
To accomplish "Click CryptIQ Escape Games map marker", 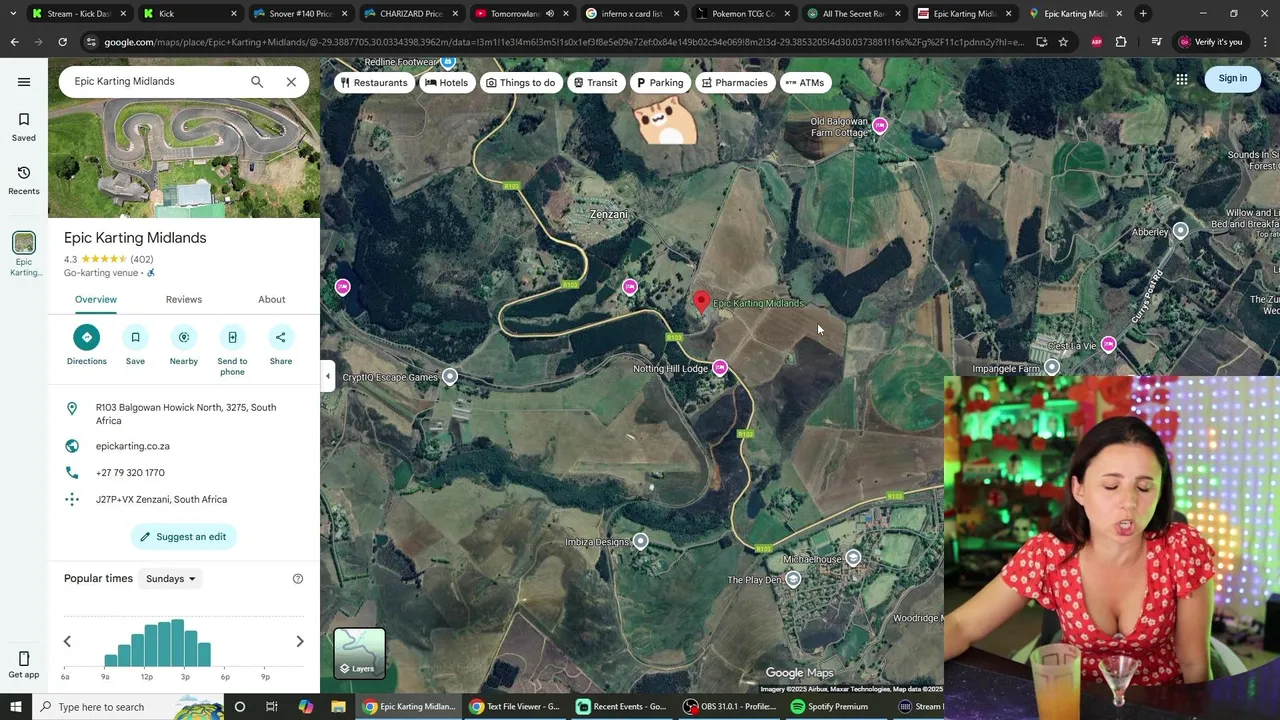I will coord(450,377).
